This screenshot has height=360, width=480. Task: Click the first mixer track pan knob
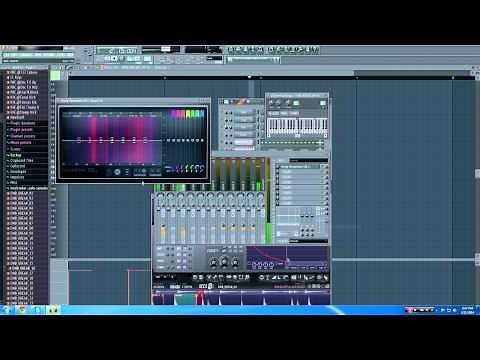[x=161, y=196]
